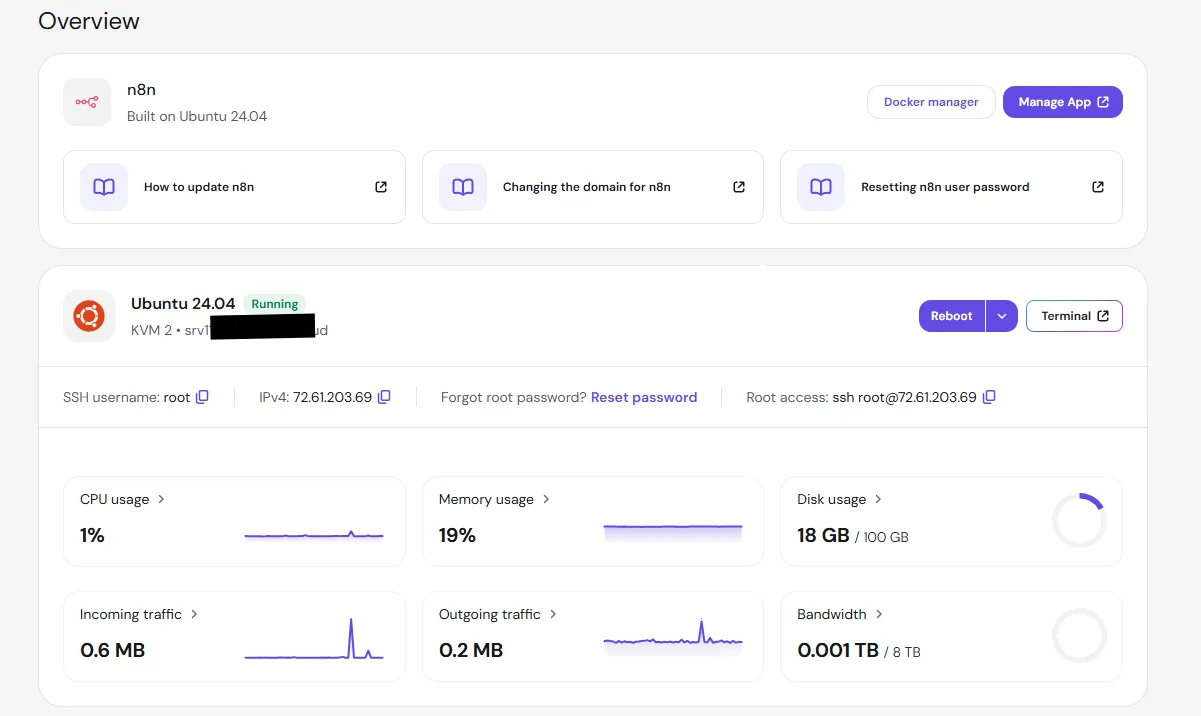Open external link icon for Resetting n8n user password
The height and width of the screenshot is (716, 1201).
pyautogui.click(x=1098, y=187)
